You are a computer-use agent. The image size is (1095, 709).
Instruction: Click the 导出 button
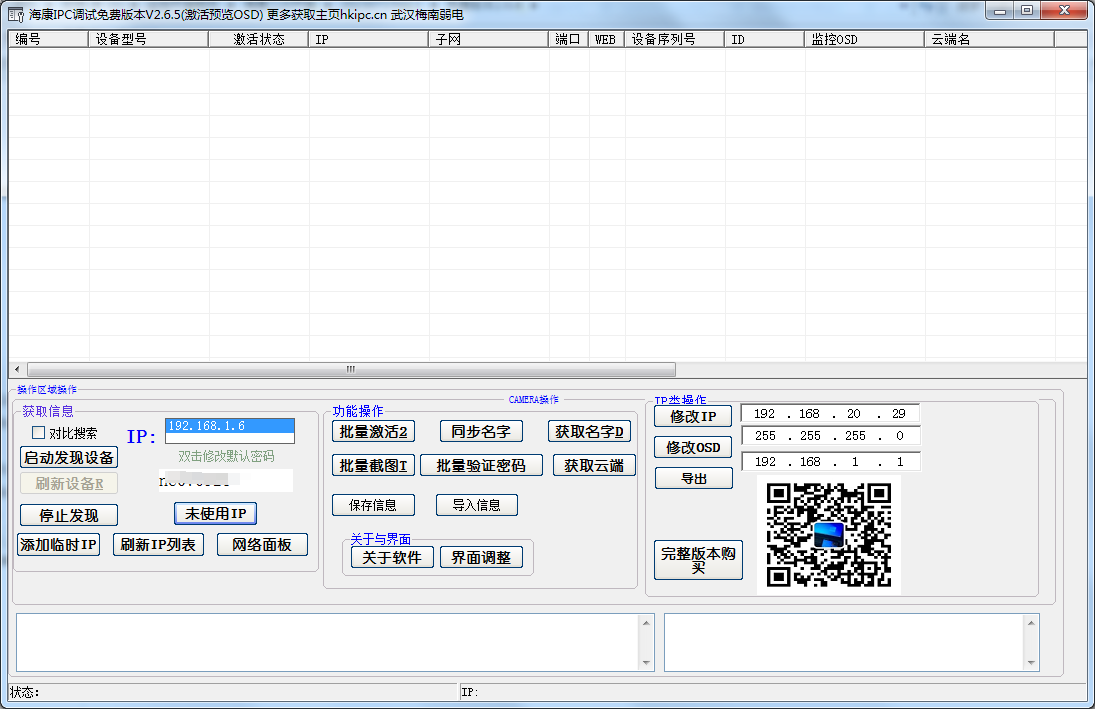(694, 478)
